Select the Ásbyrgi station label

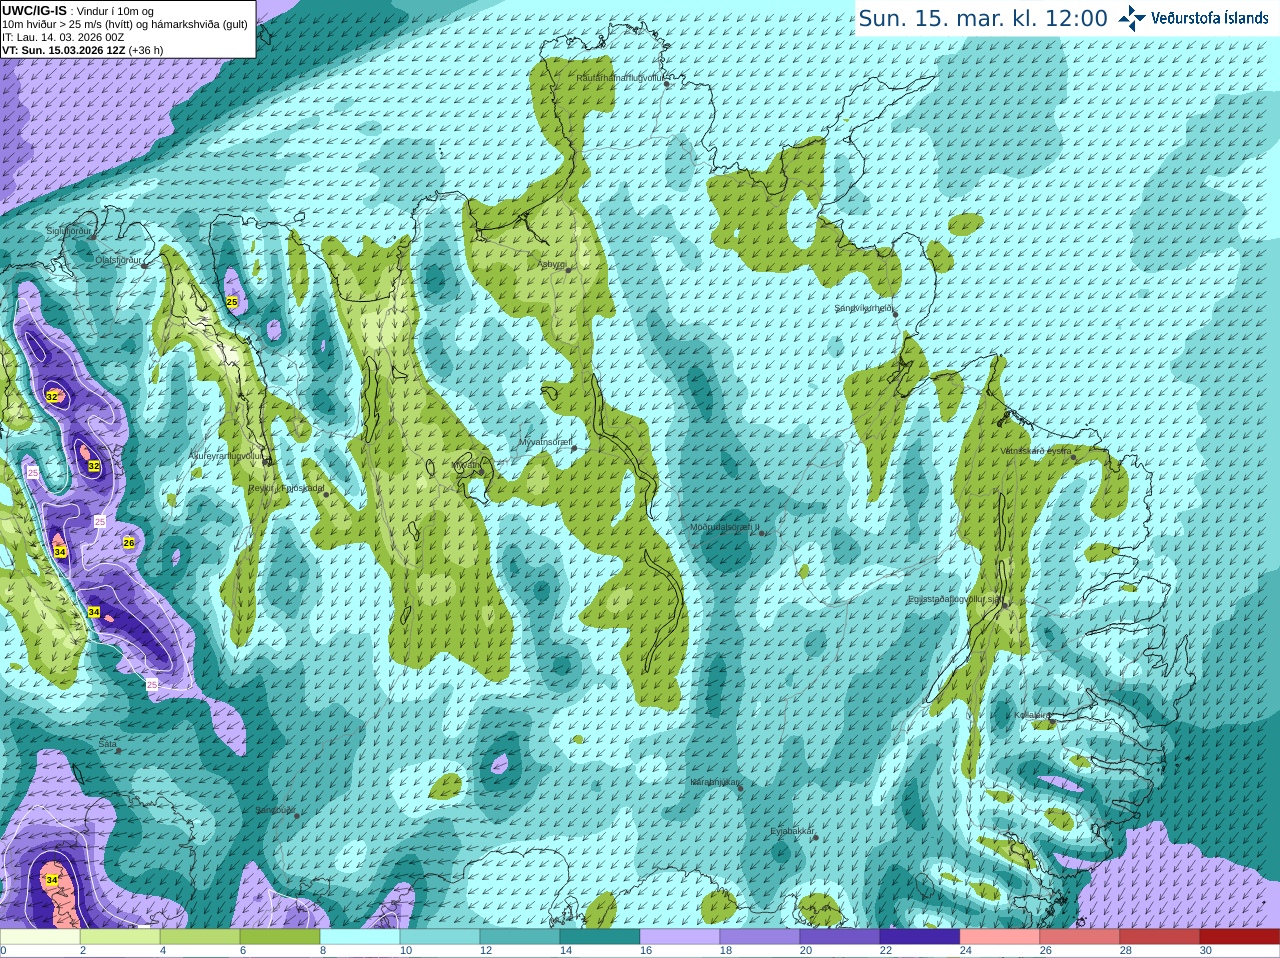coord(552,265)
